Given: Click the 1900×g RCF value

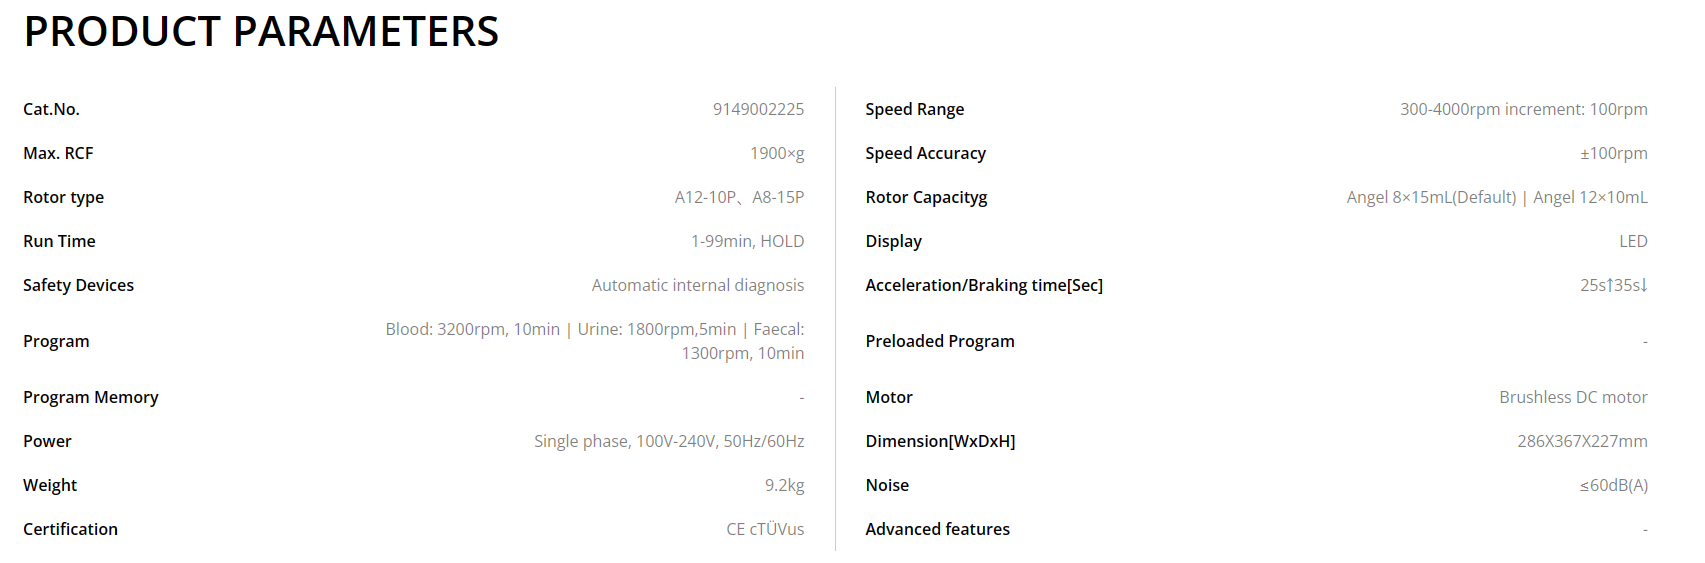Looking at the screenshot, I should coord(777,153).
